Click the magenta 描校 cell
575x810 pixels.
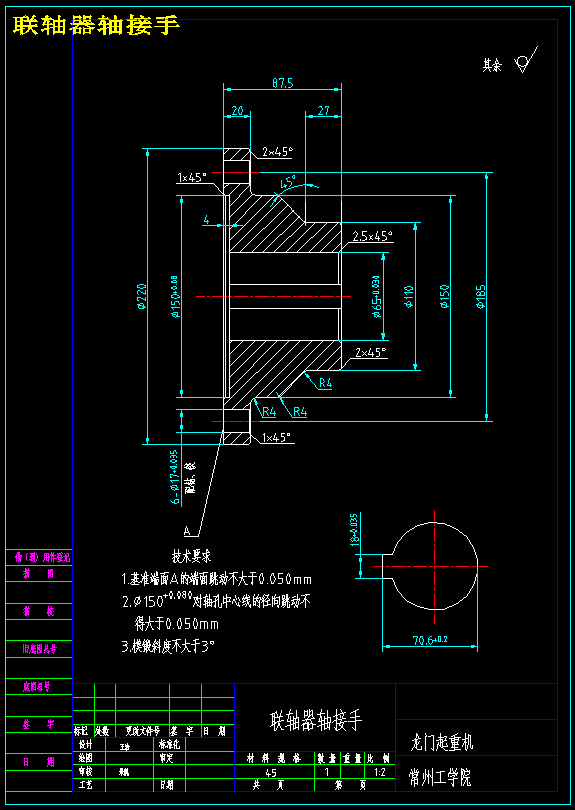click(x=39, y=612)
